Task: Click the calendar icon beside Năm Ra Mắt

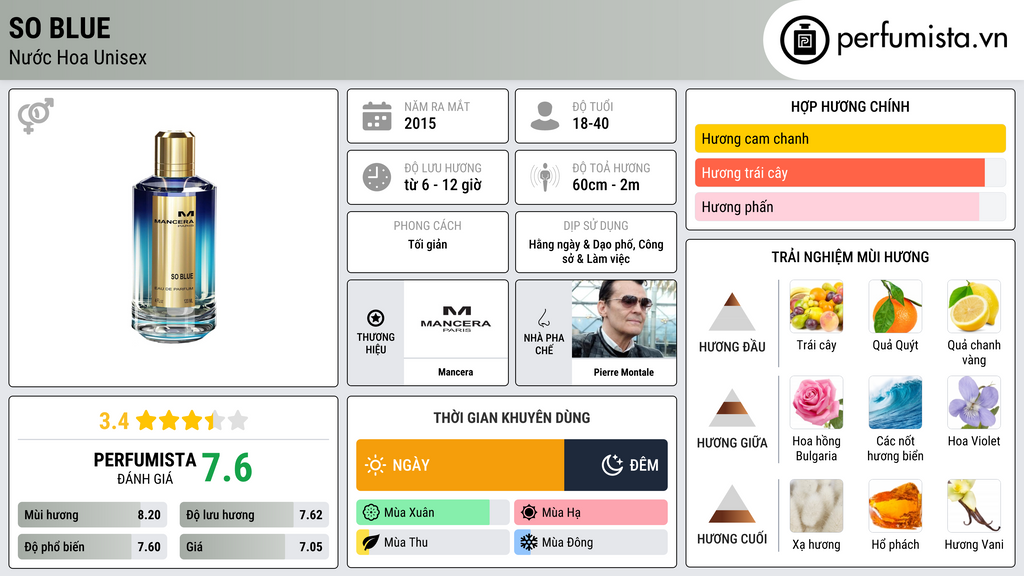Action: click(x=377, y=116)
